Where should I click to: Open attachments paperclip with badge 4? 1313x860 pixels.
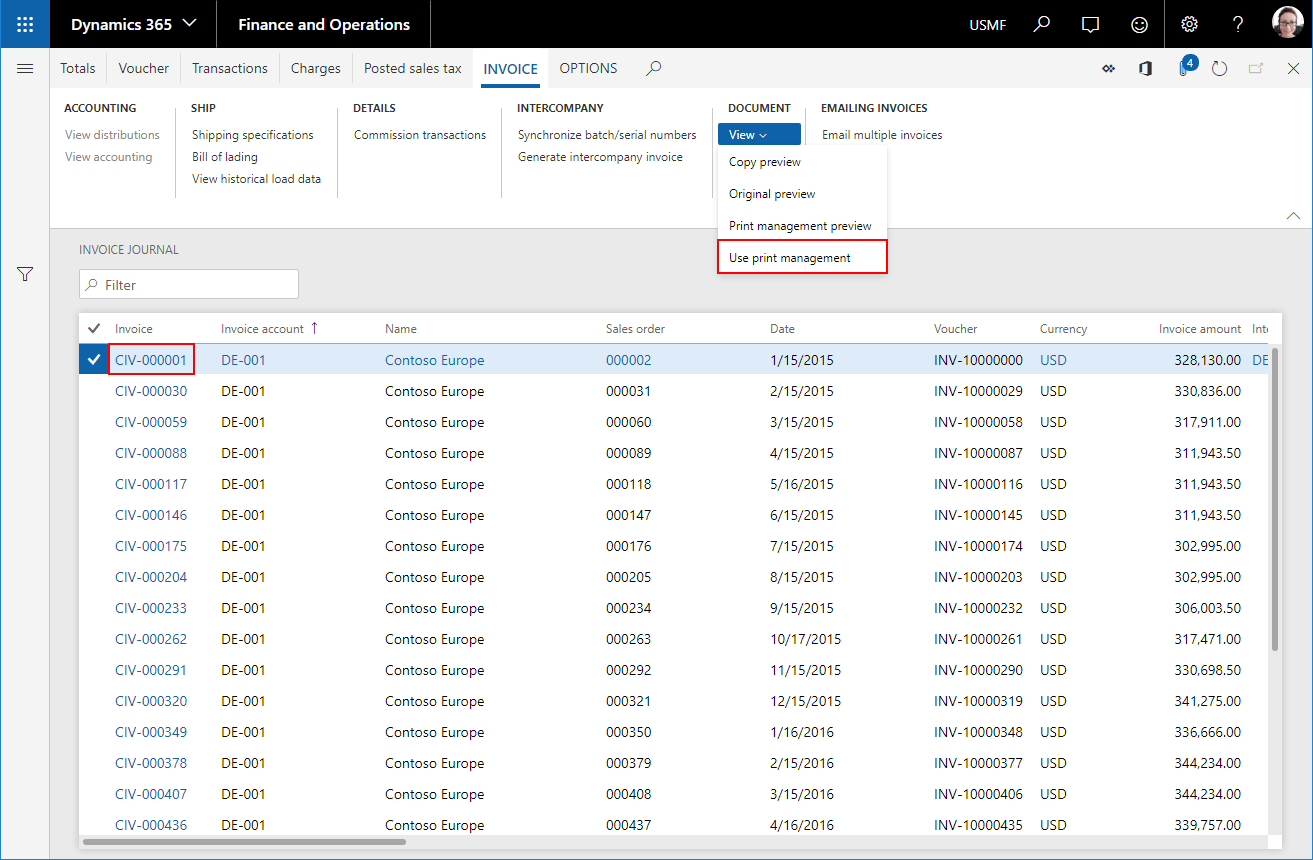pos(1184,67)
